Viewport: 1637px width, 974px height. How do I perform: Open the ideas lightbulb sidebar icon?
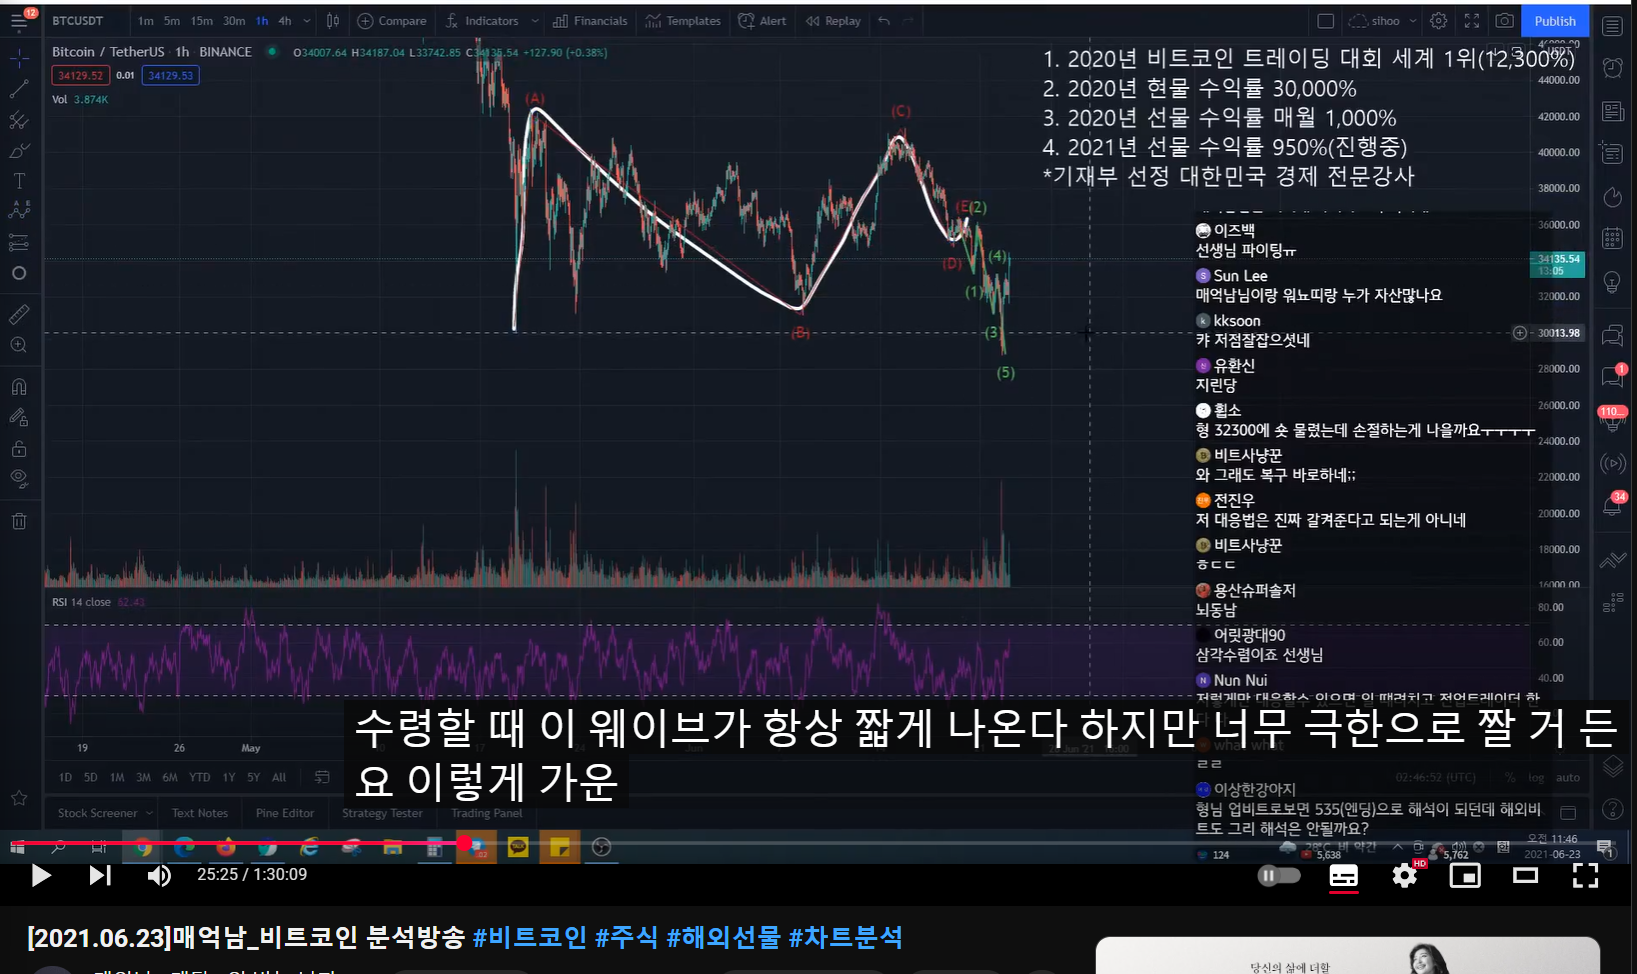1613,283
